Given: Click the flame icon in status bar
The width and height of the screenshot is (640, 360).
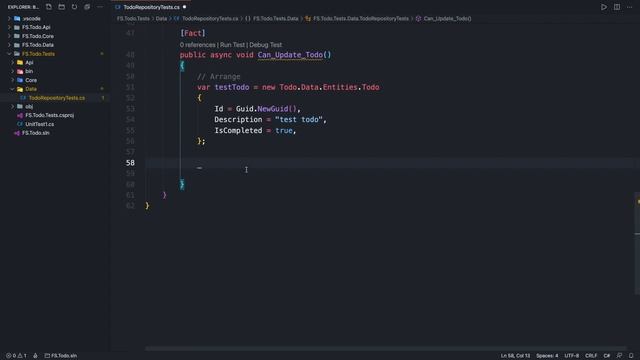Looking at the screenshot, I should click(x=36, y=356).
